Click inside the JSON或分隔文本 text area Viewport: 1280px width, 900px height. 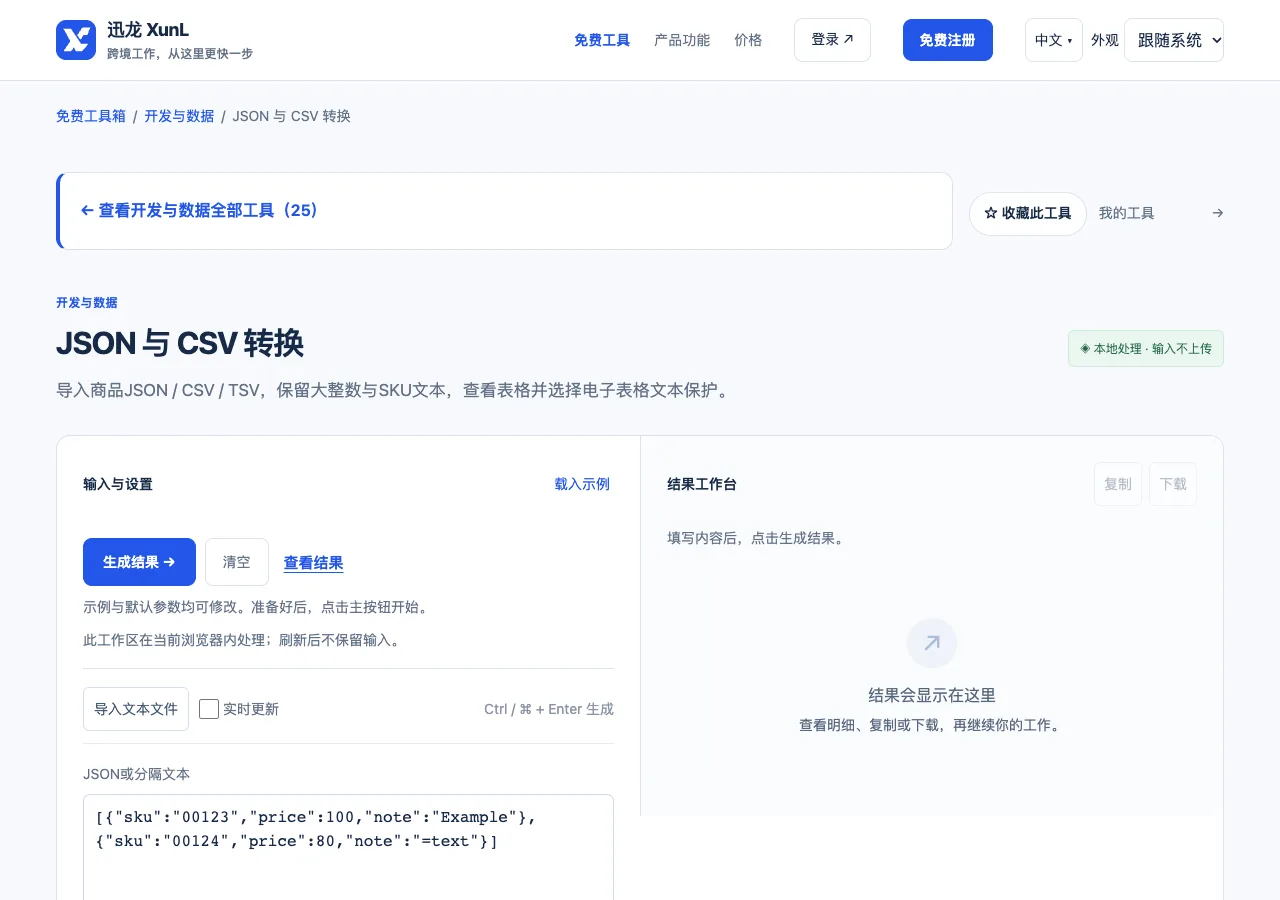pyautogui.click(x=348, y=847)
